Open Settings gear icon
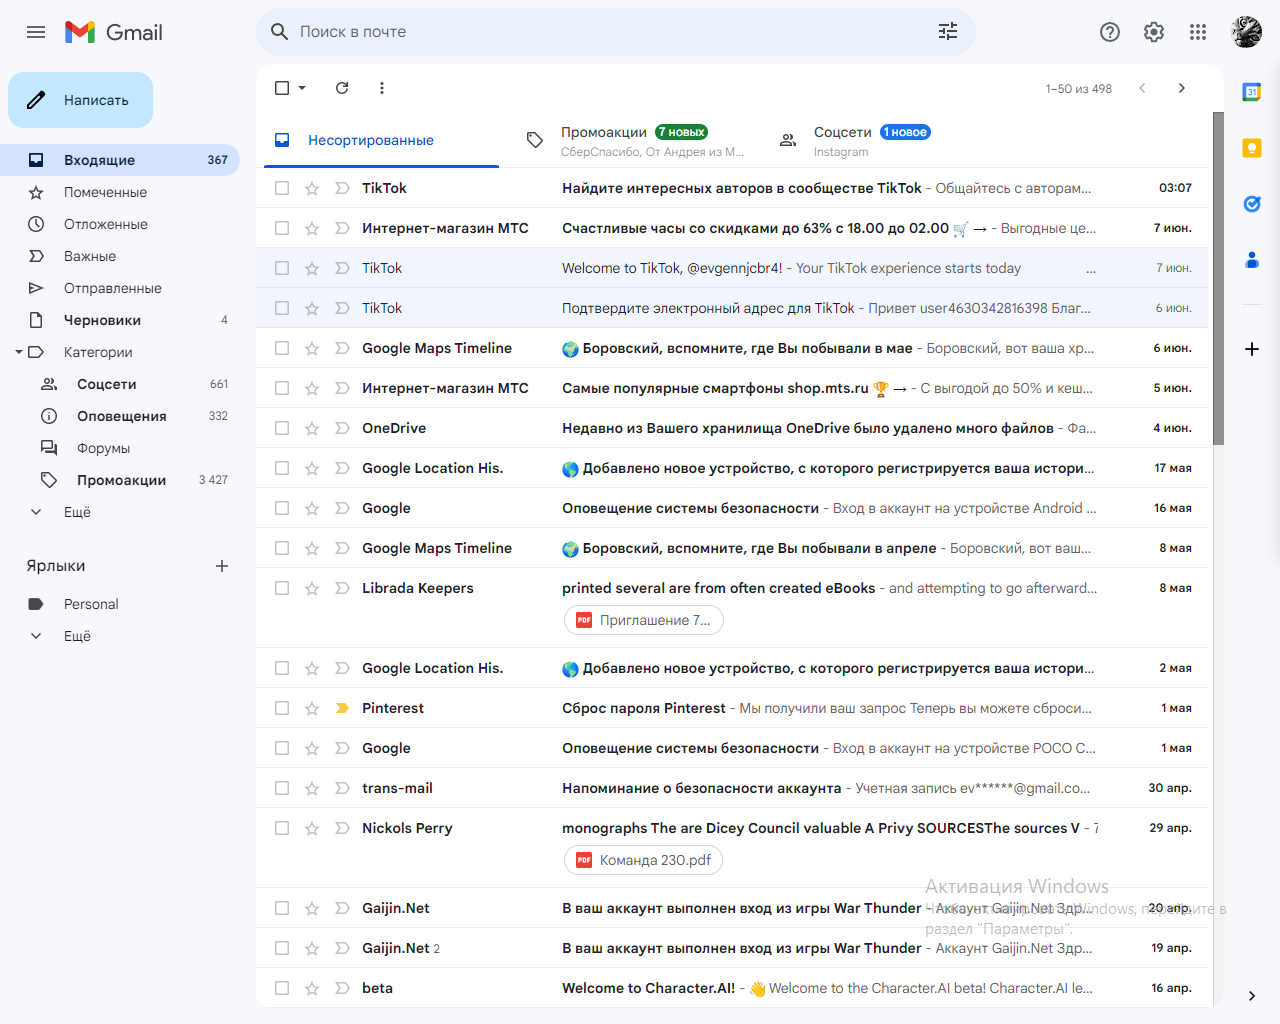 (1154, 32)
